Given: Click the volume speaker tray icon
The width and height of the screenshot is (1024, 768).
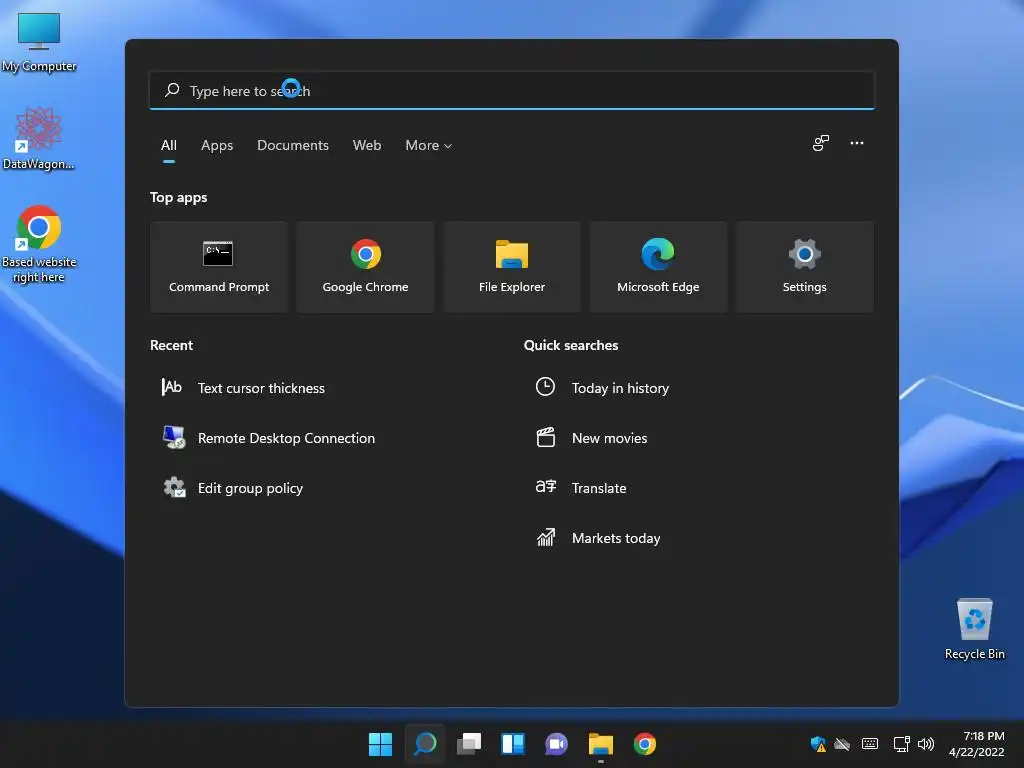Looking at the screenshot, I should click(925, 744).
